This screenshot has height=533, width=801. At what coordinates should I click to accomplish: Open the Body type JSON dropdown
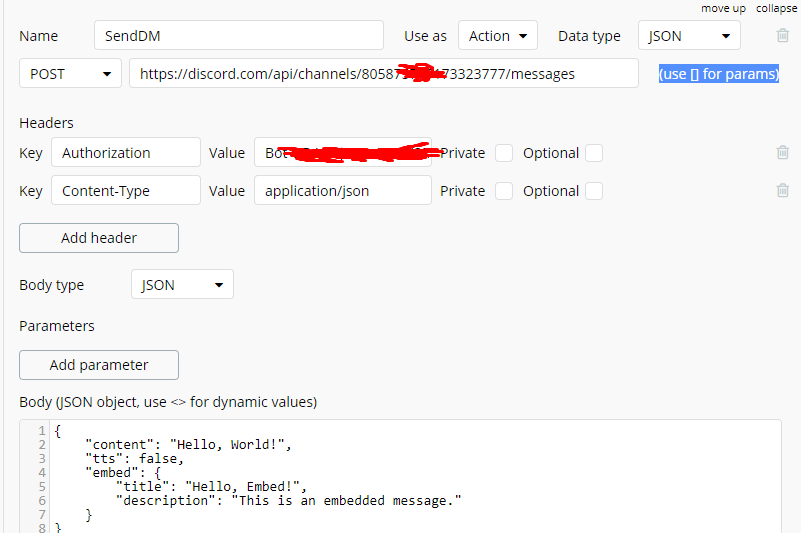[x=182, y=284]
